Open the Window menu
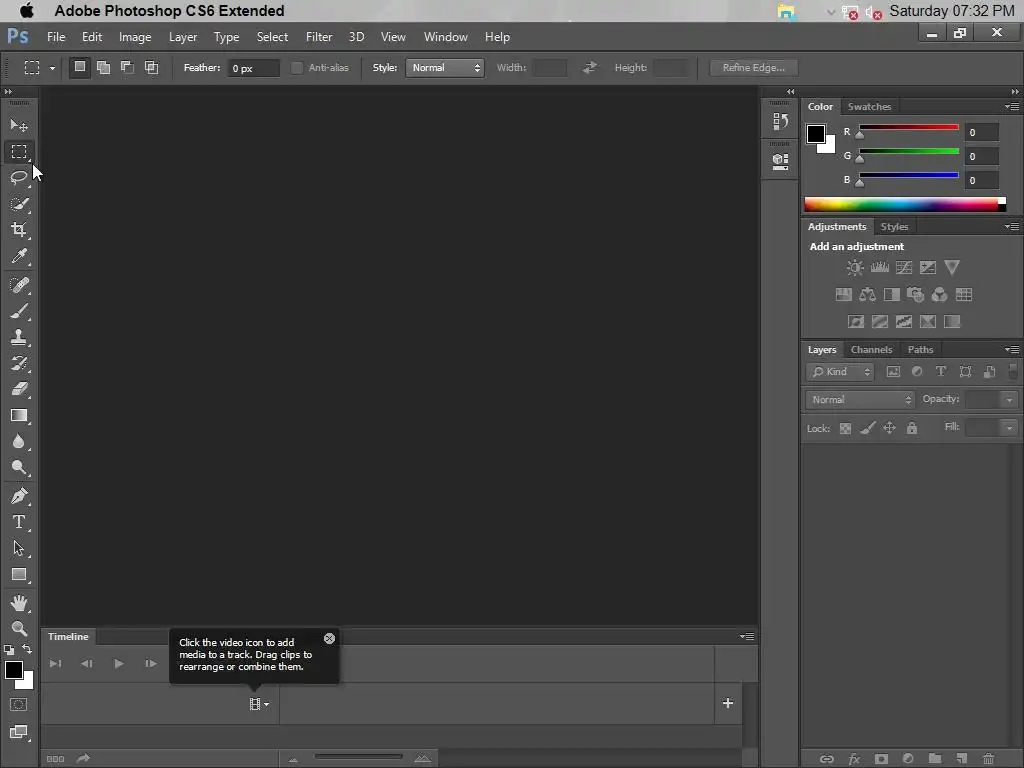The width and height of the screenshot is (1024, 768). pos(445,37)
